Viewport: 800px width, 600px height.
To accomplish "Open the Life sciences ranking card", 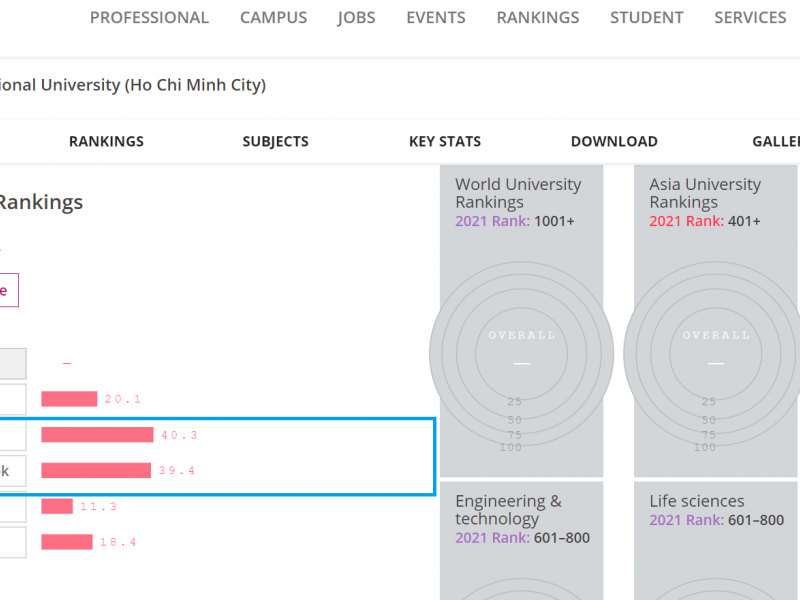I will (x=696, y=502).
